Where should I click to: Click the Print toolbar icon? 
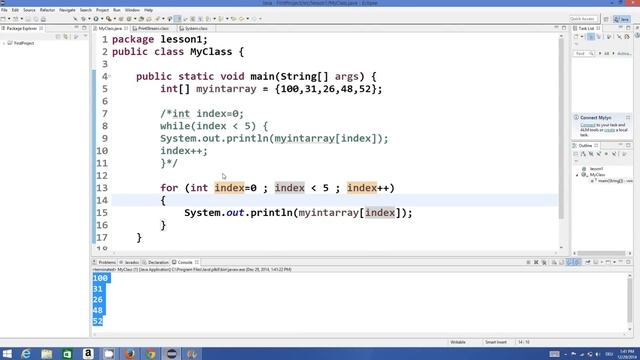(x=43, y=19)
